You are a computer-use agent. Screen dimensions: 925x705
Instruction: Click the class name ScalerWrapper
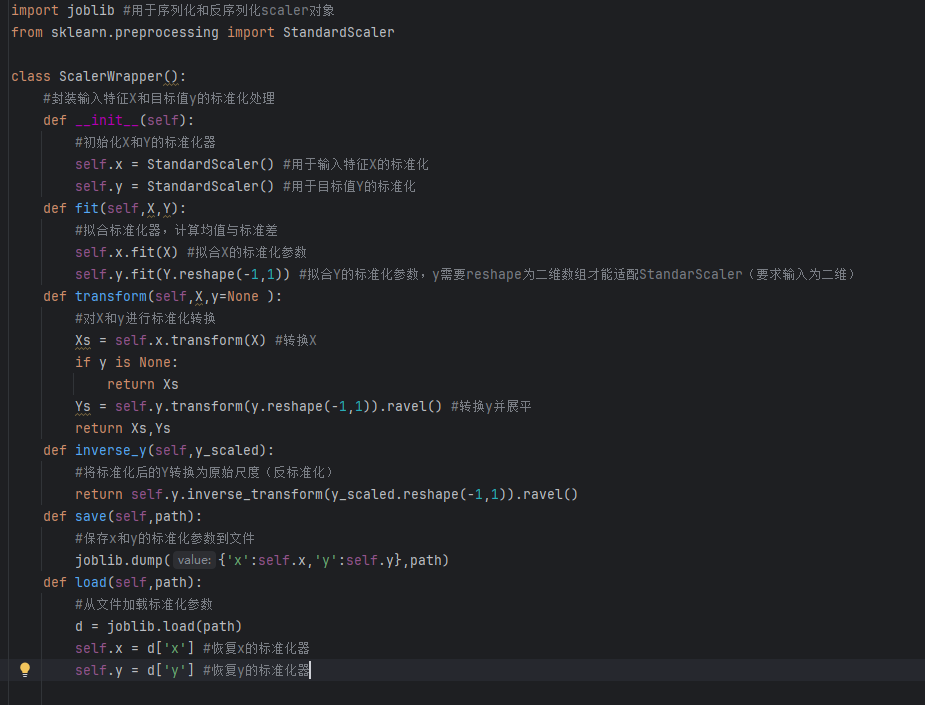(110, 76)
